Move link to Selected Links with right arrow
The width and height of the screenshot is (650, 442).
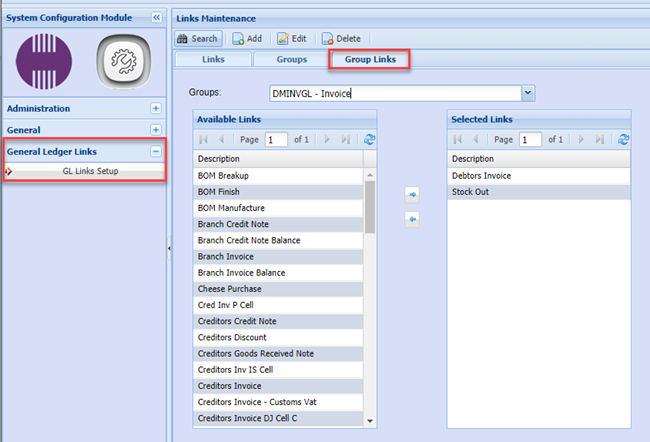pos(412,196)
